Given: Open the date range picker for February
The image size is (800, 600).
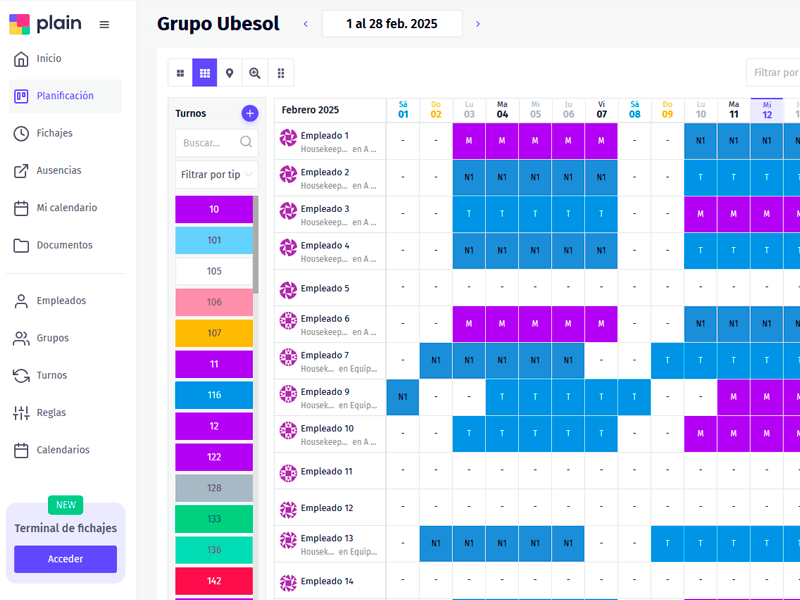Looking at the screenshot, I should 391,24.
